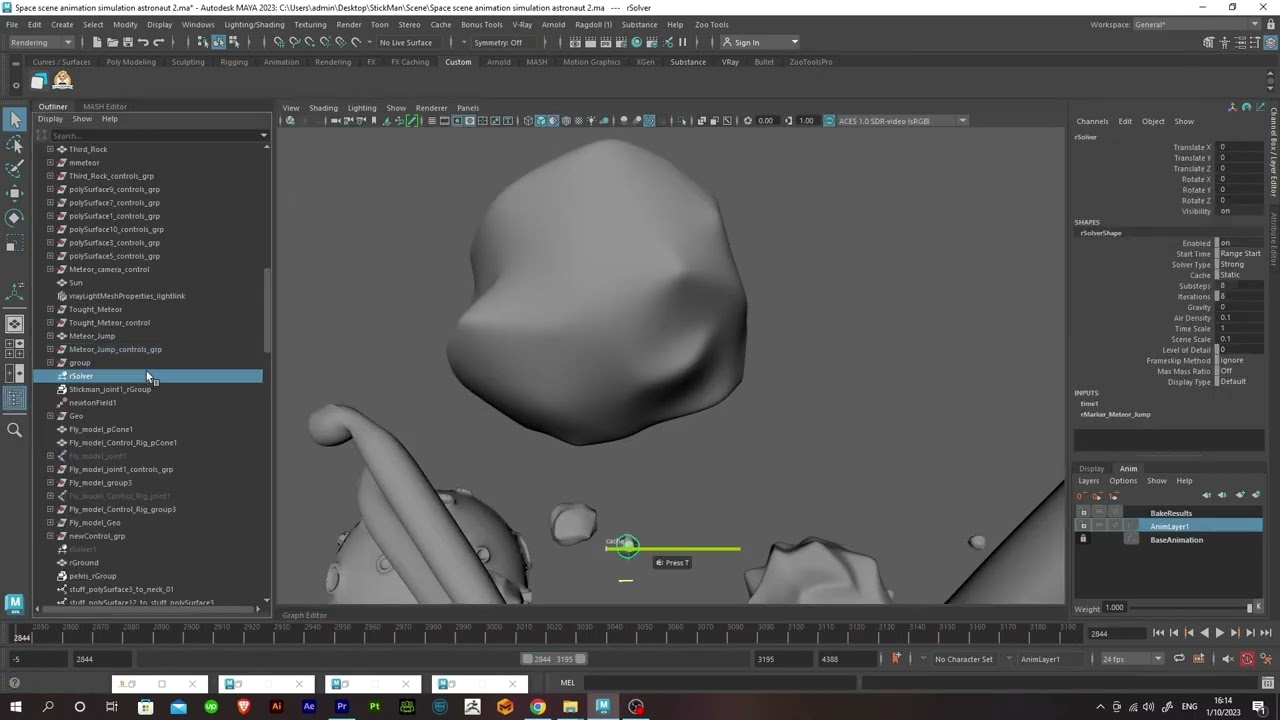
Task: Open the ACES 1.0 SDR-video view transform dropdown
Action: [902, 121]
